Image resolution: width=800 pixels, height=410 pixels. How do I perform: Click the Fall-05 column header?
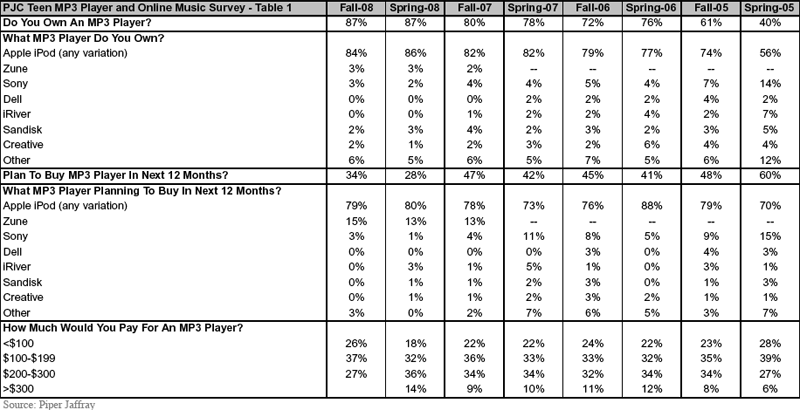click(711, 8)
